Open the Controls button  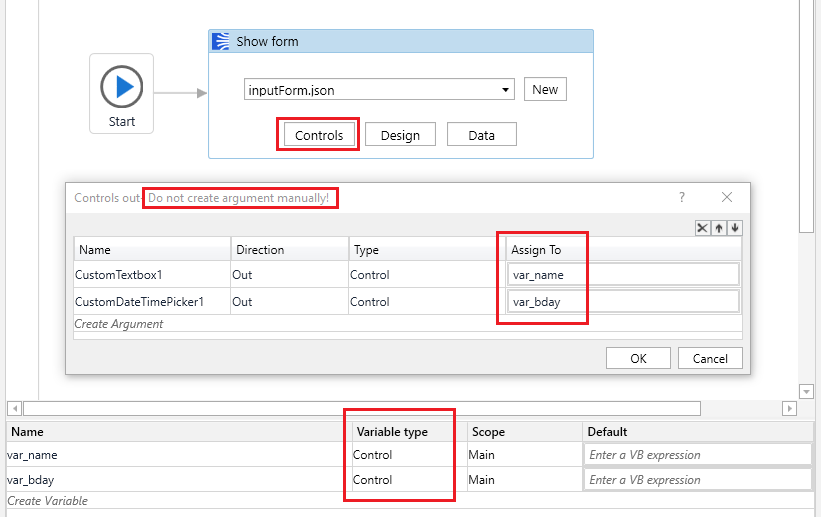[319, 135]
